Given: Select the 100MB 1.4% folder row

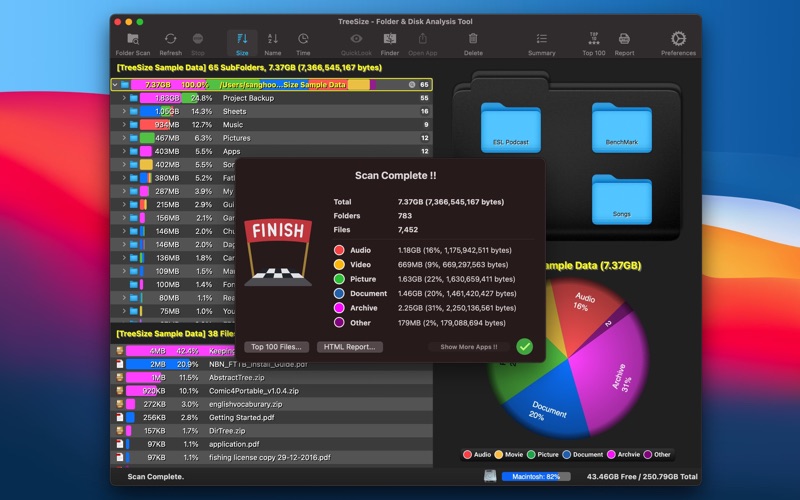Looking at the screenshot, I should pos(173,284).
